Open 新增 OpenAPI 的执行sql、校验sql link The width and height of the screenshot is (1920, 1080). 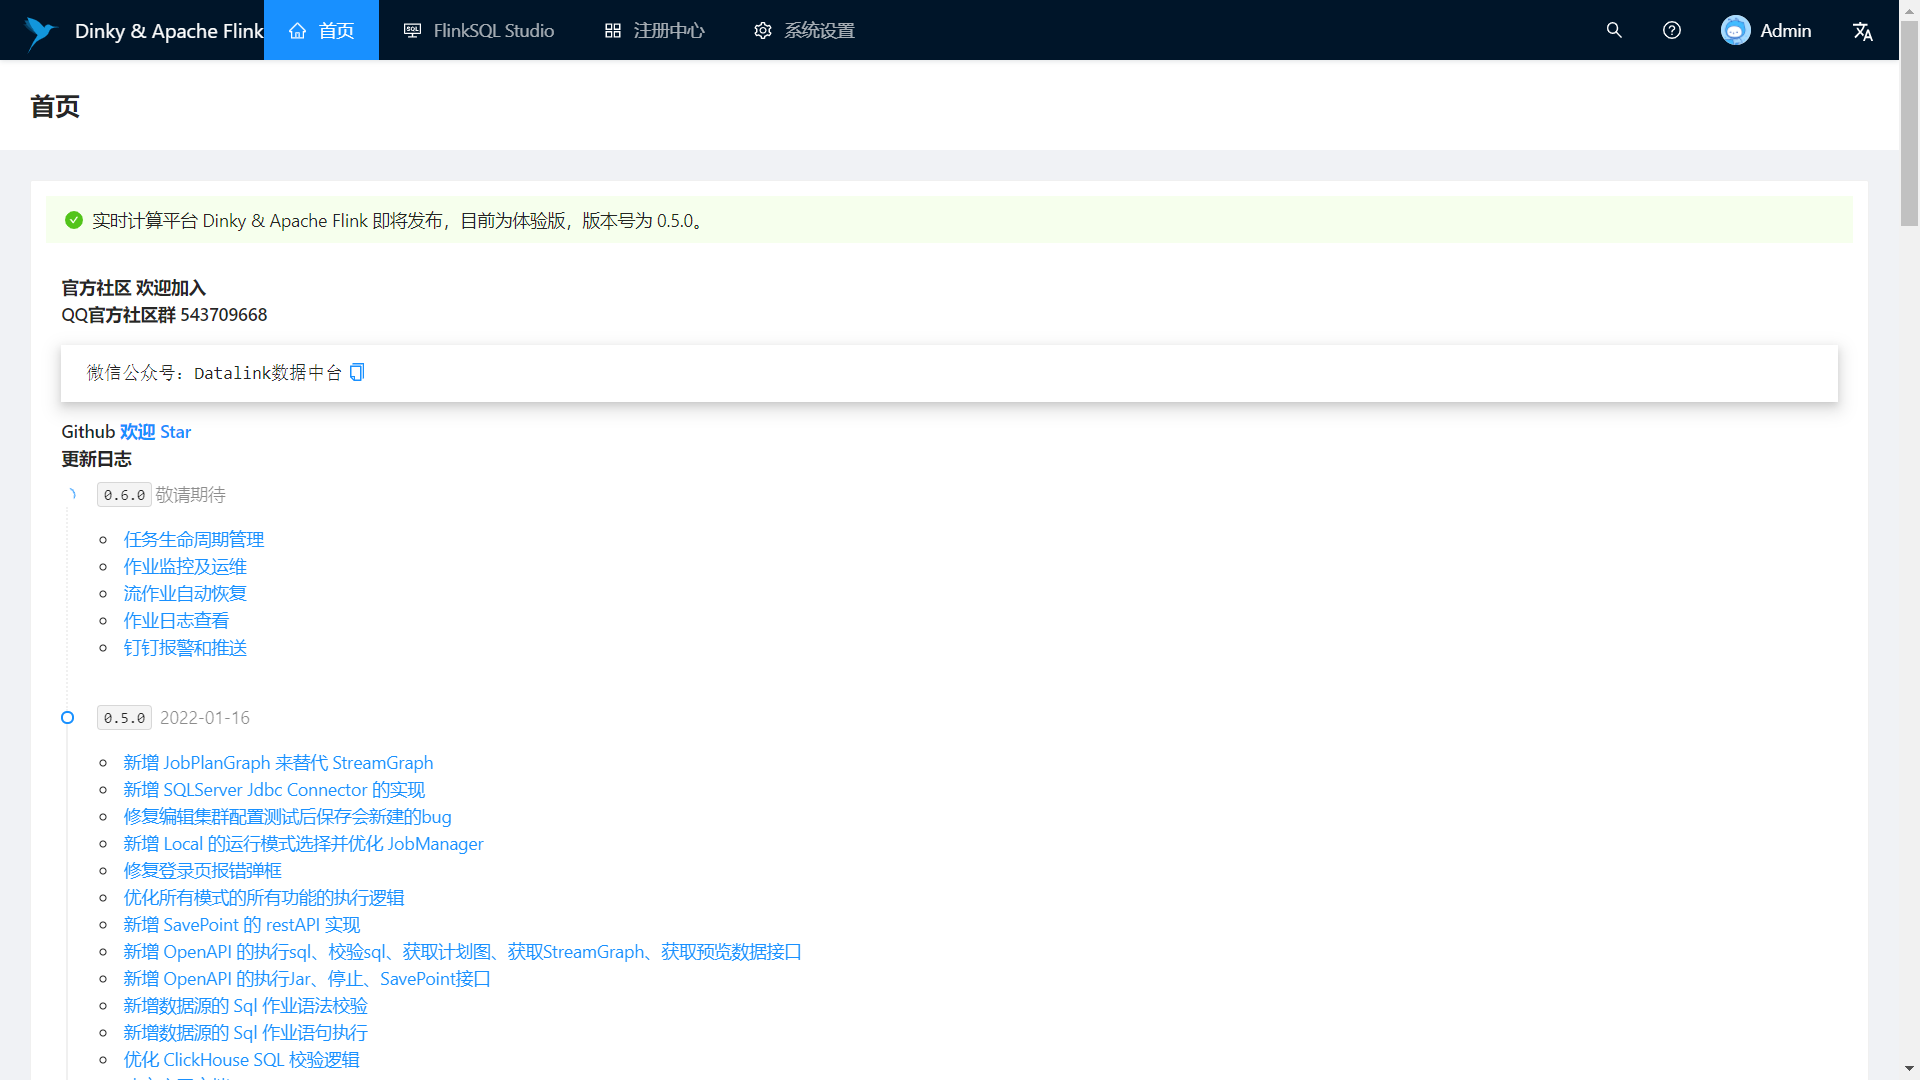462,951
